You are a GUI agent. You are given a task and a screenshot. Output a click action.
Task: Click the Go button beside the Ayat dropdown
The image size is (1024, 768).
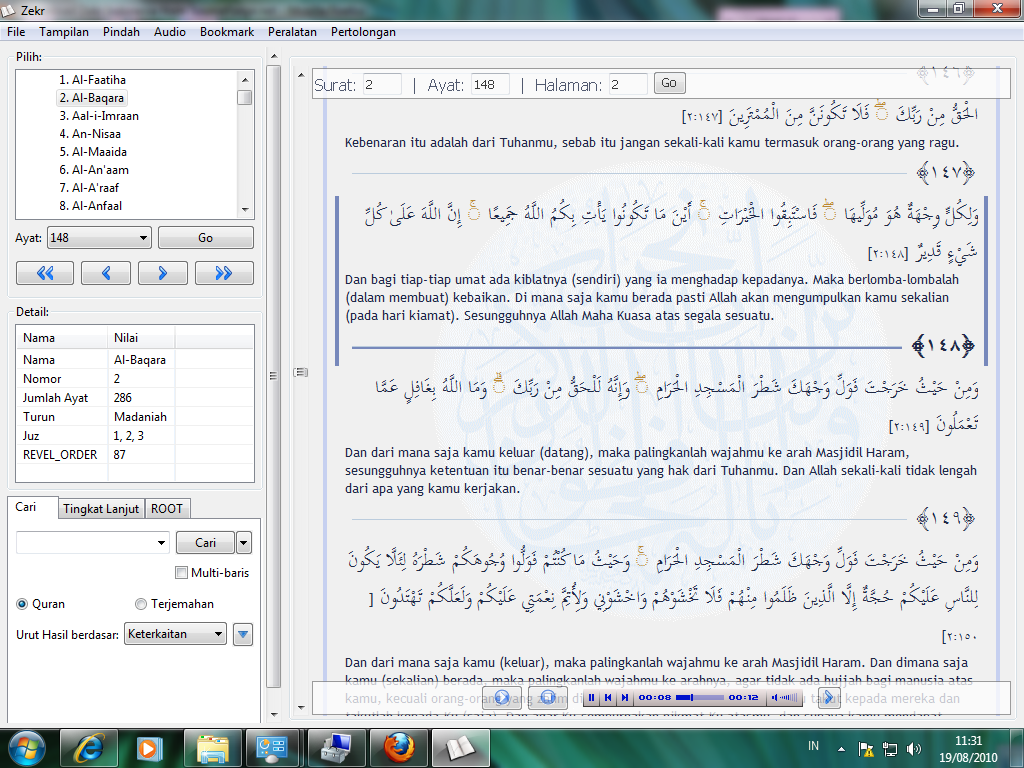(206, 238)
